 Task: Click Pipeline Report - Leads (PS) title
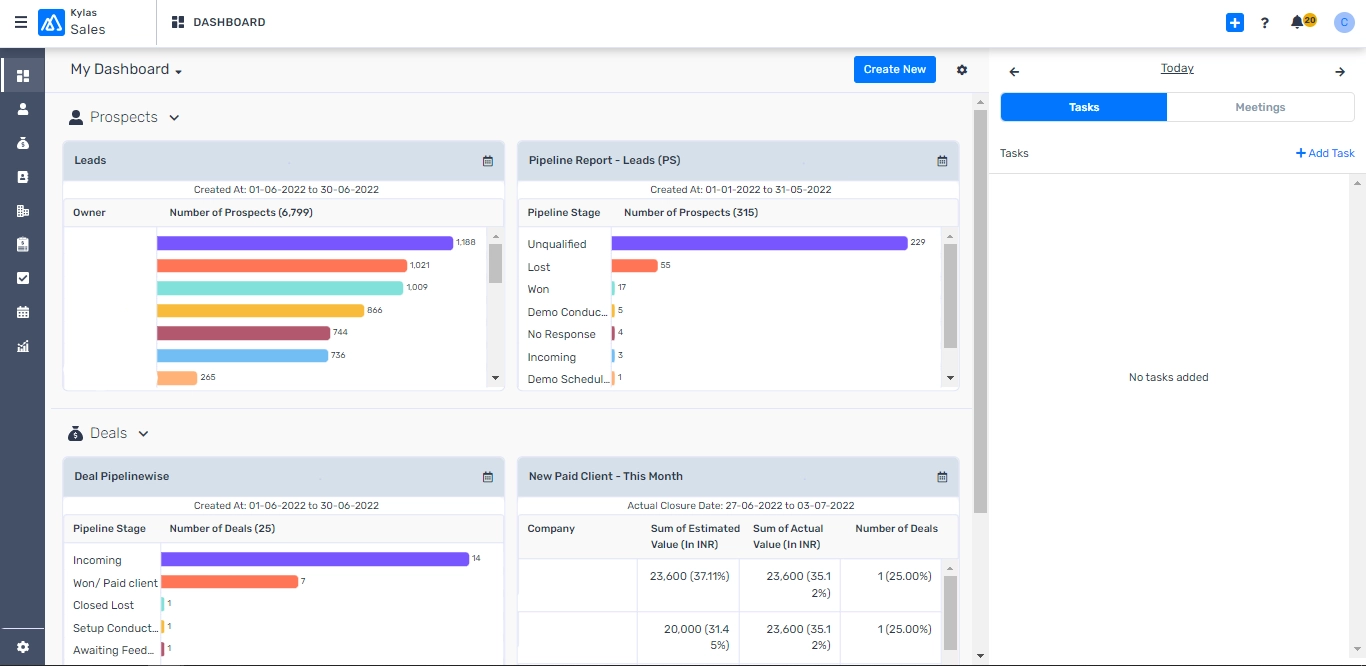coord(604,160)
